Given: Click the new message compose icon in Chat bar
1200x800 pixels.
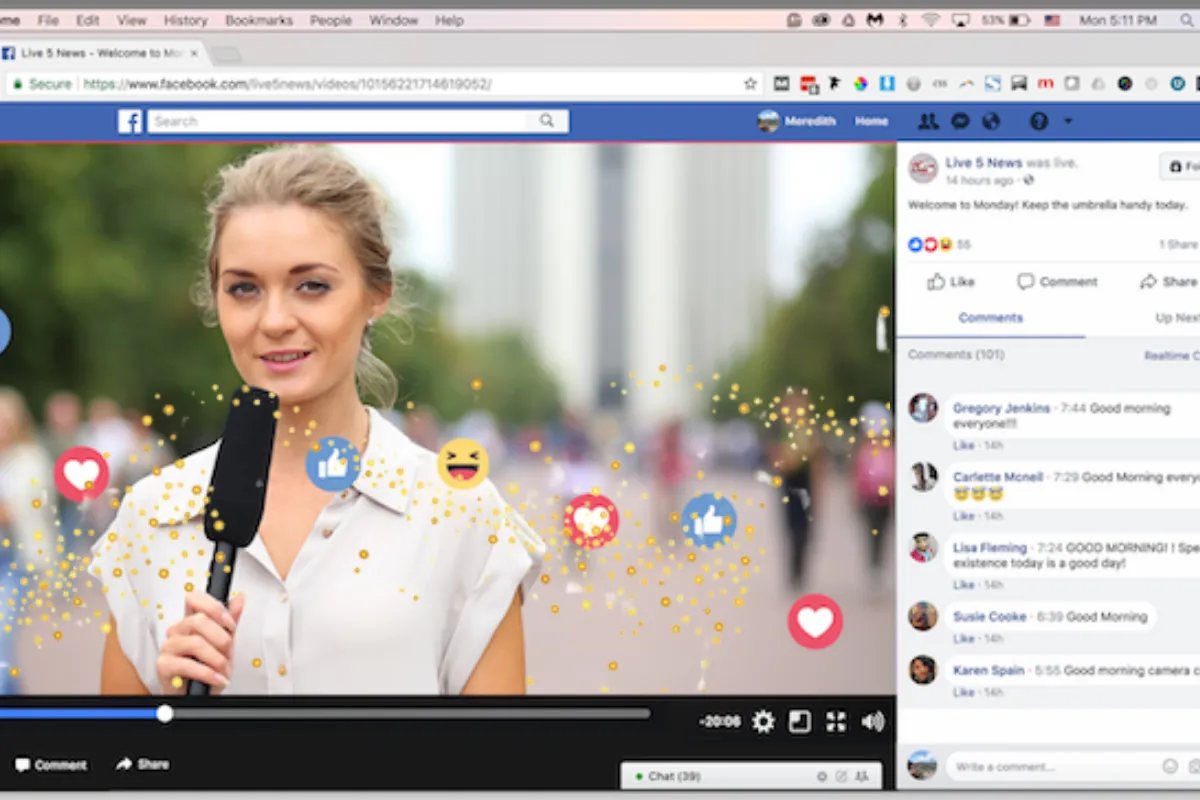Looking at the screenshot, I should [841, 776].
